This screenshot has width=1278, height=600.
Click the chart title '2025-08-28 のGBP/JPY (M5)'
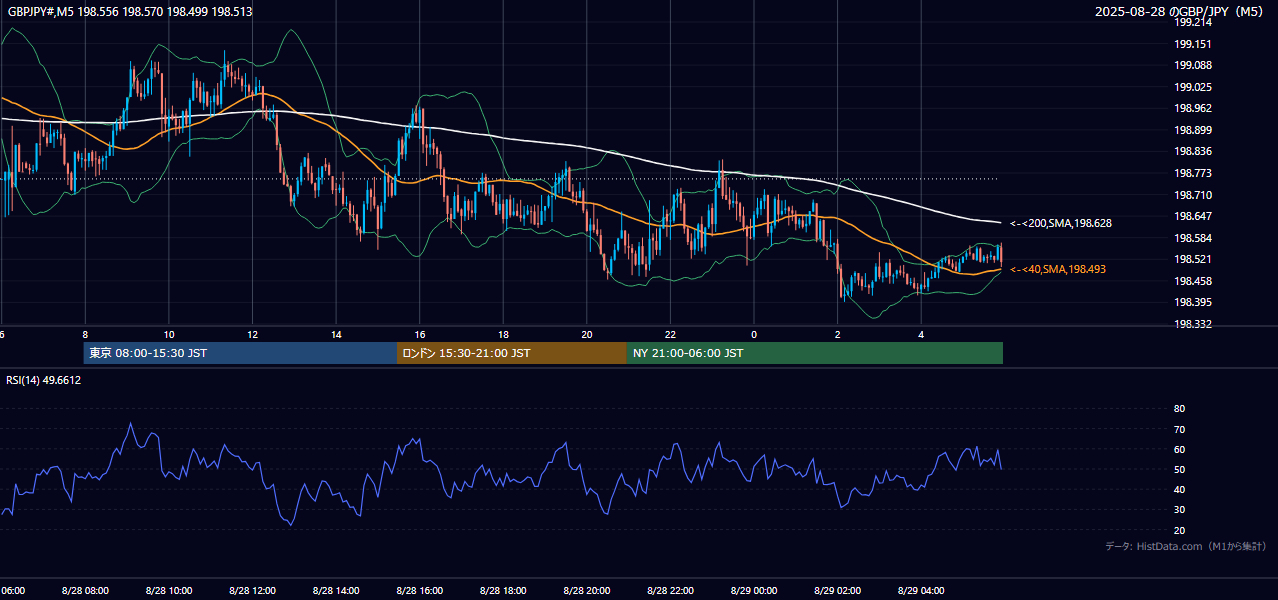1180,12
